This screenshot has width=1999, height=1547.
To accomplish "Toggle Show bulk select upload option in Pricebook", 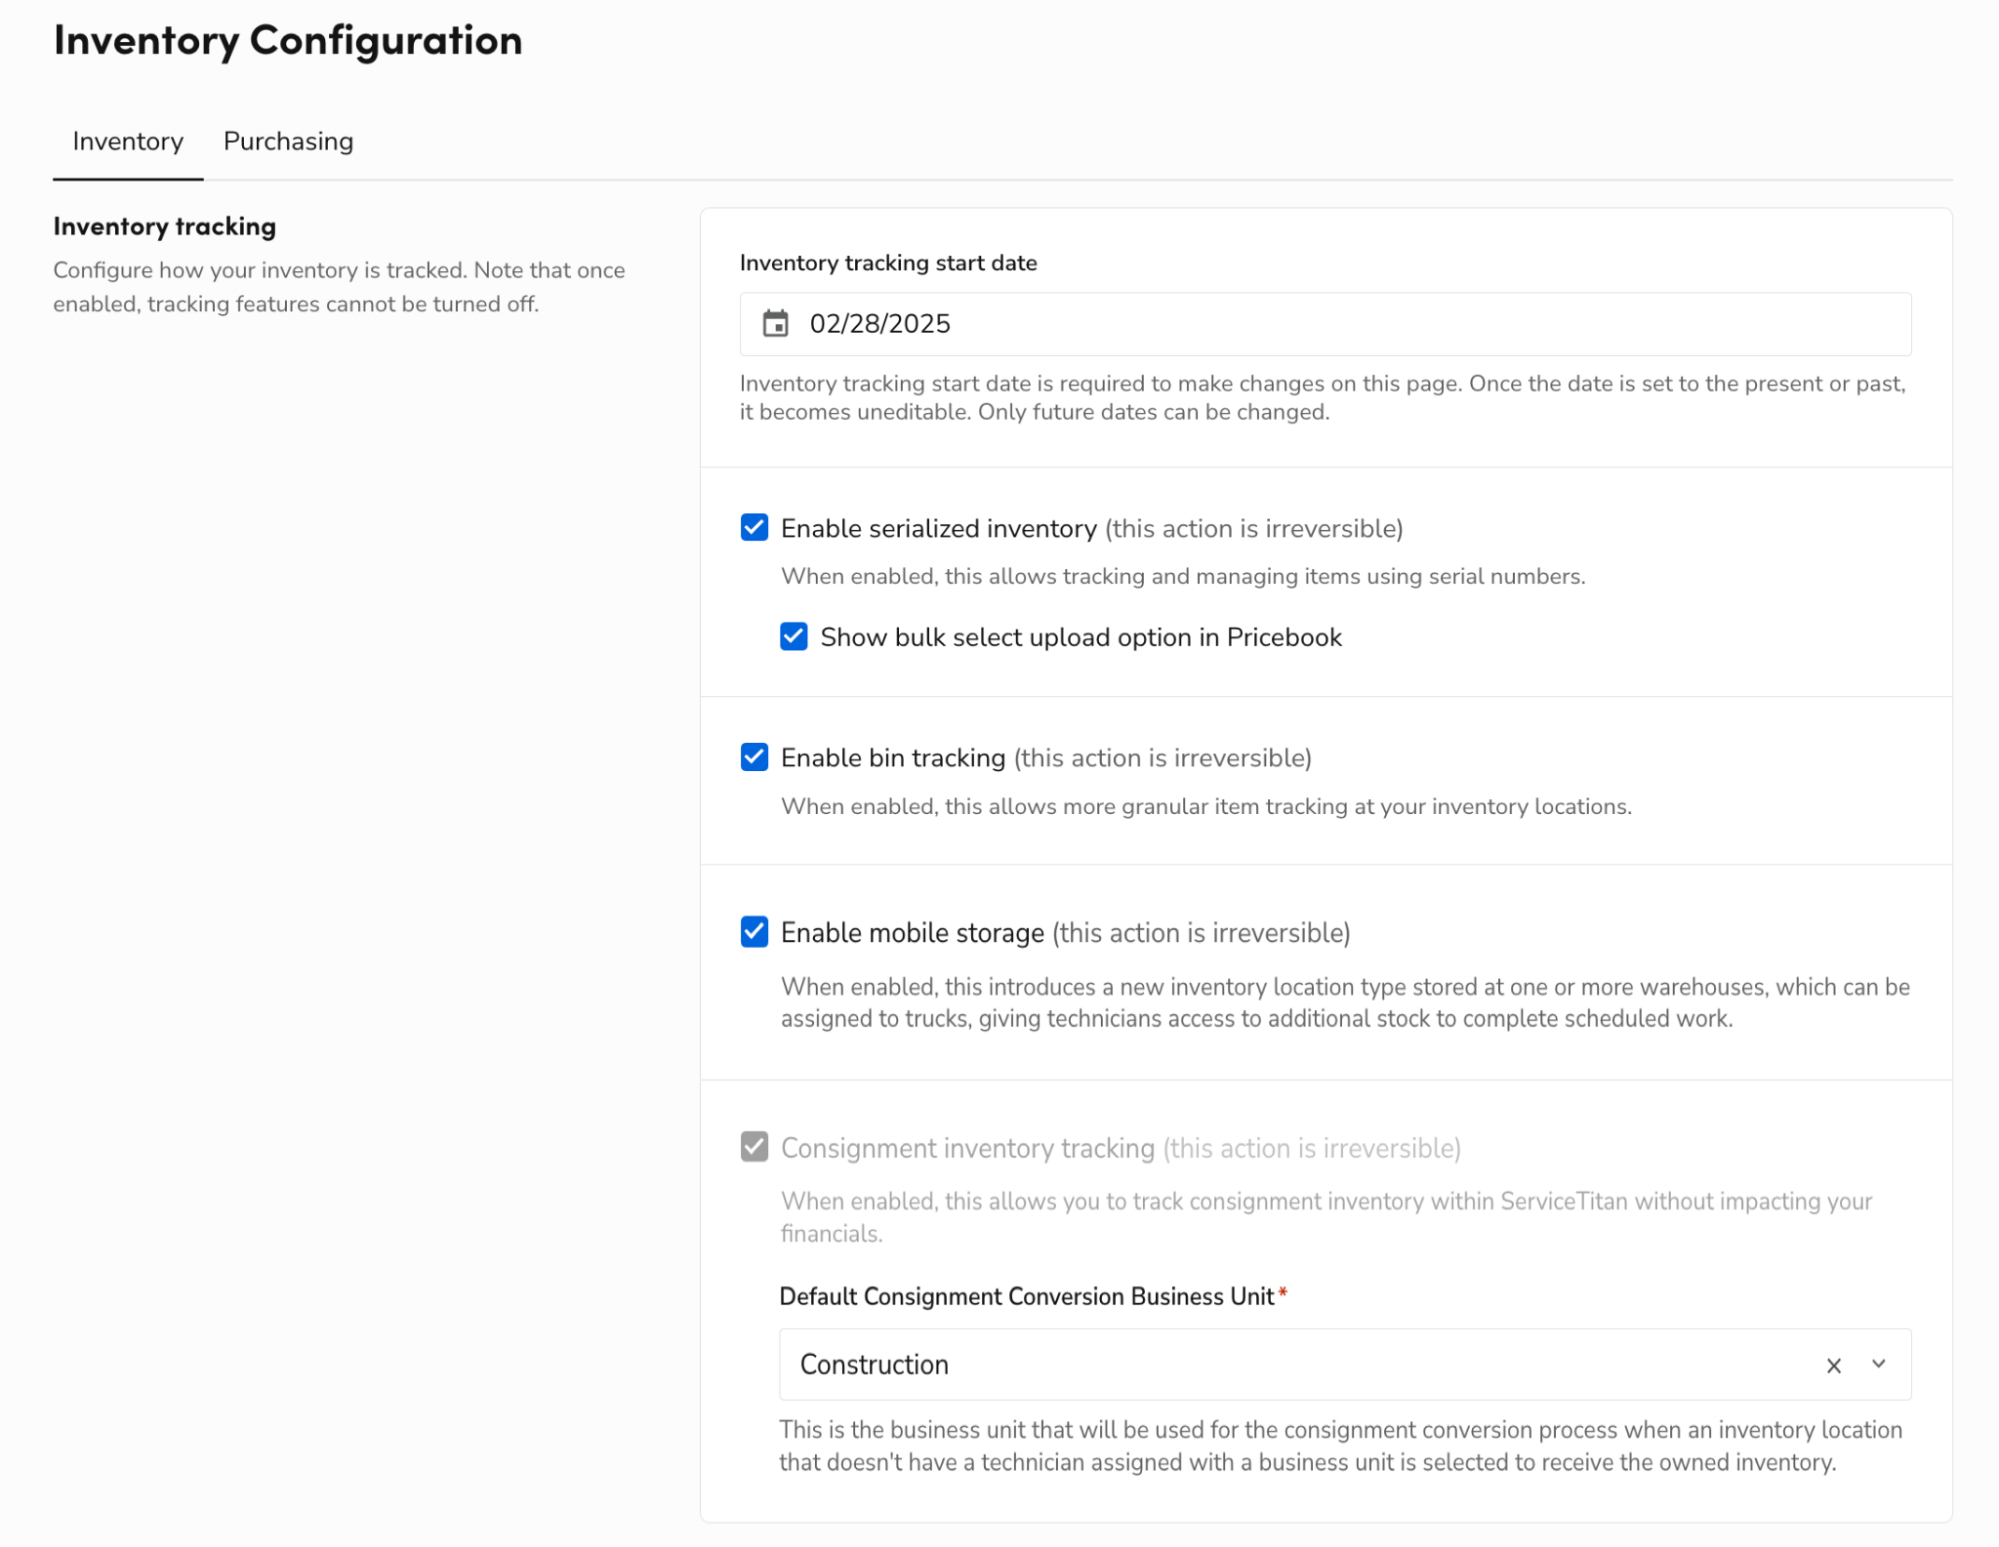I will point(793,637).
